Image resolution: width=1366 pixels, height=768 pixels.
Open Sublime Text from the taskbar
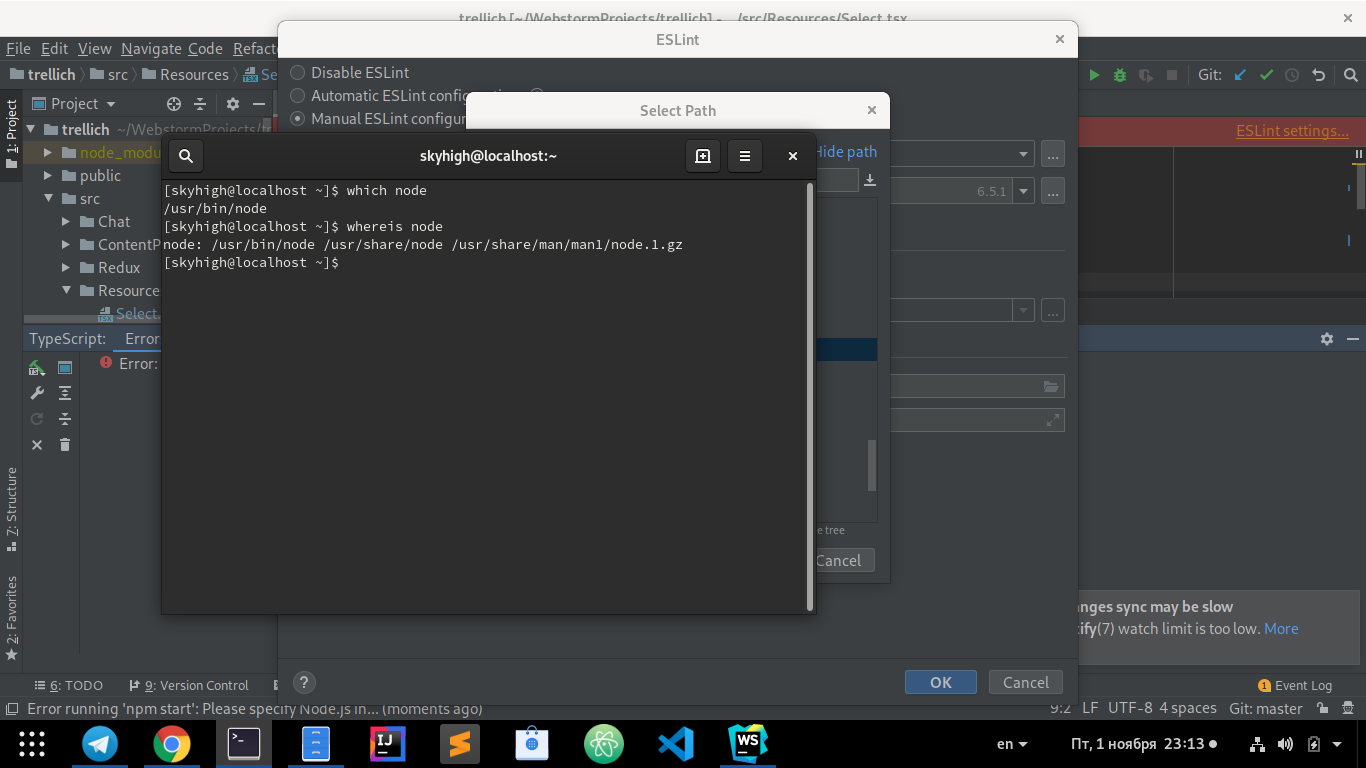click(x=460, y=744)
